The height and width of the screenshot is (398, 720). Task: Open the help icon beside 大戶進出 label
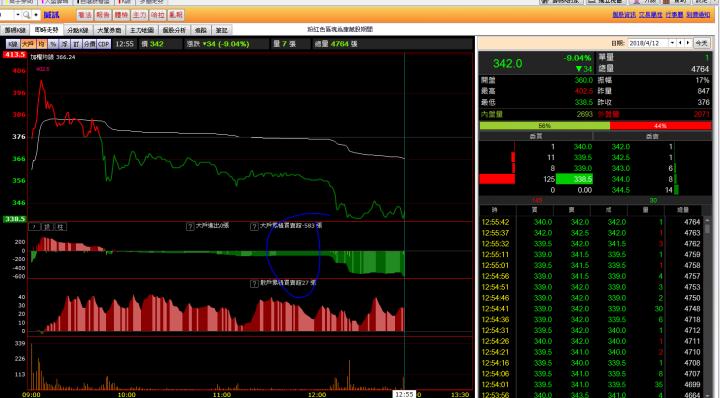(190, 226)
